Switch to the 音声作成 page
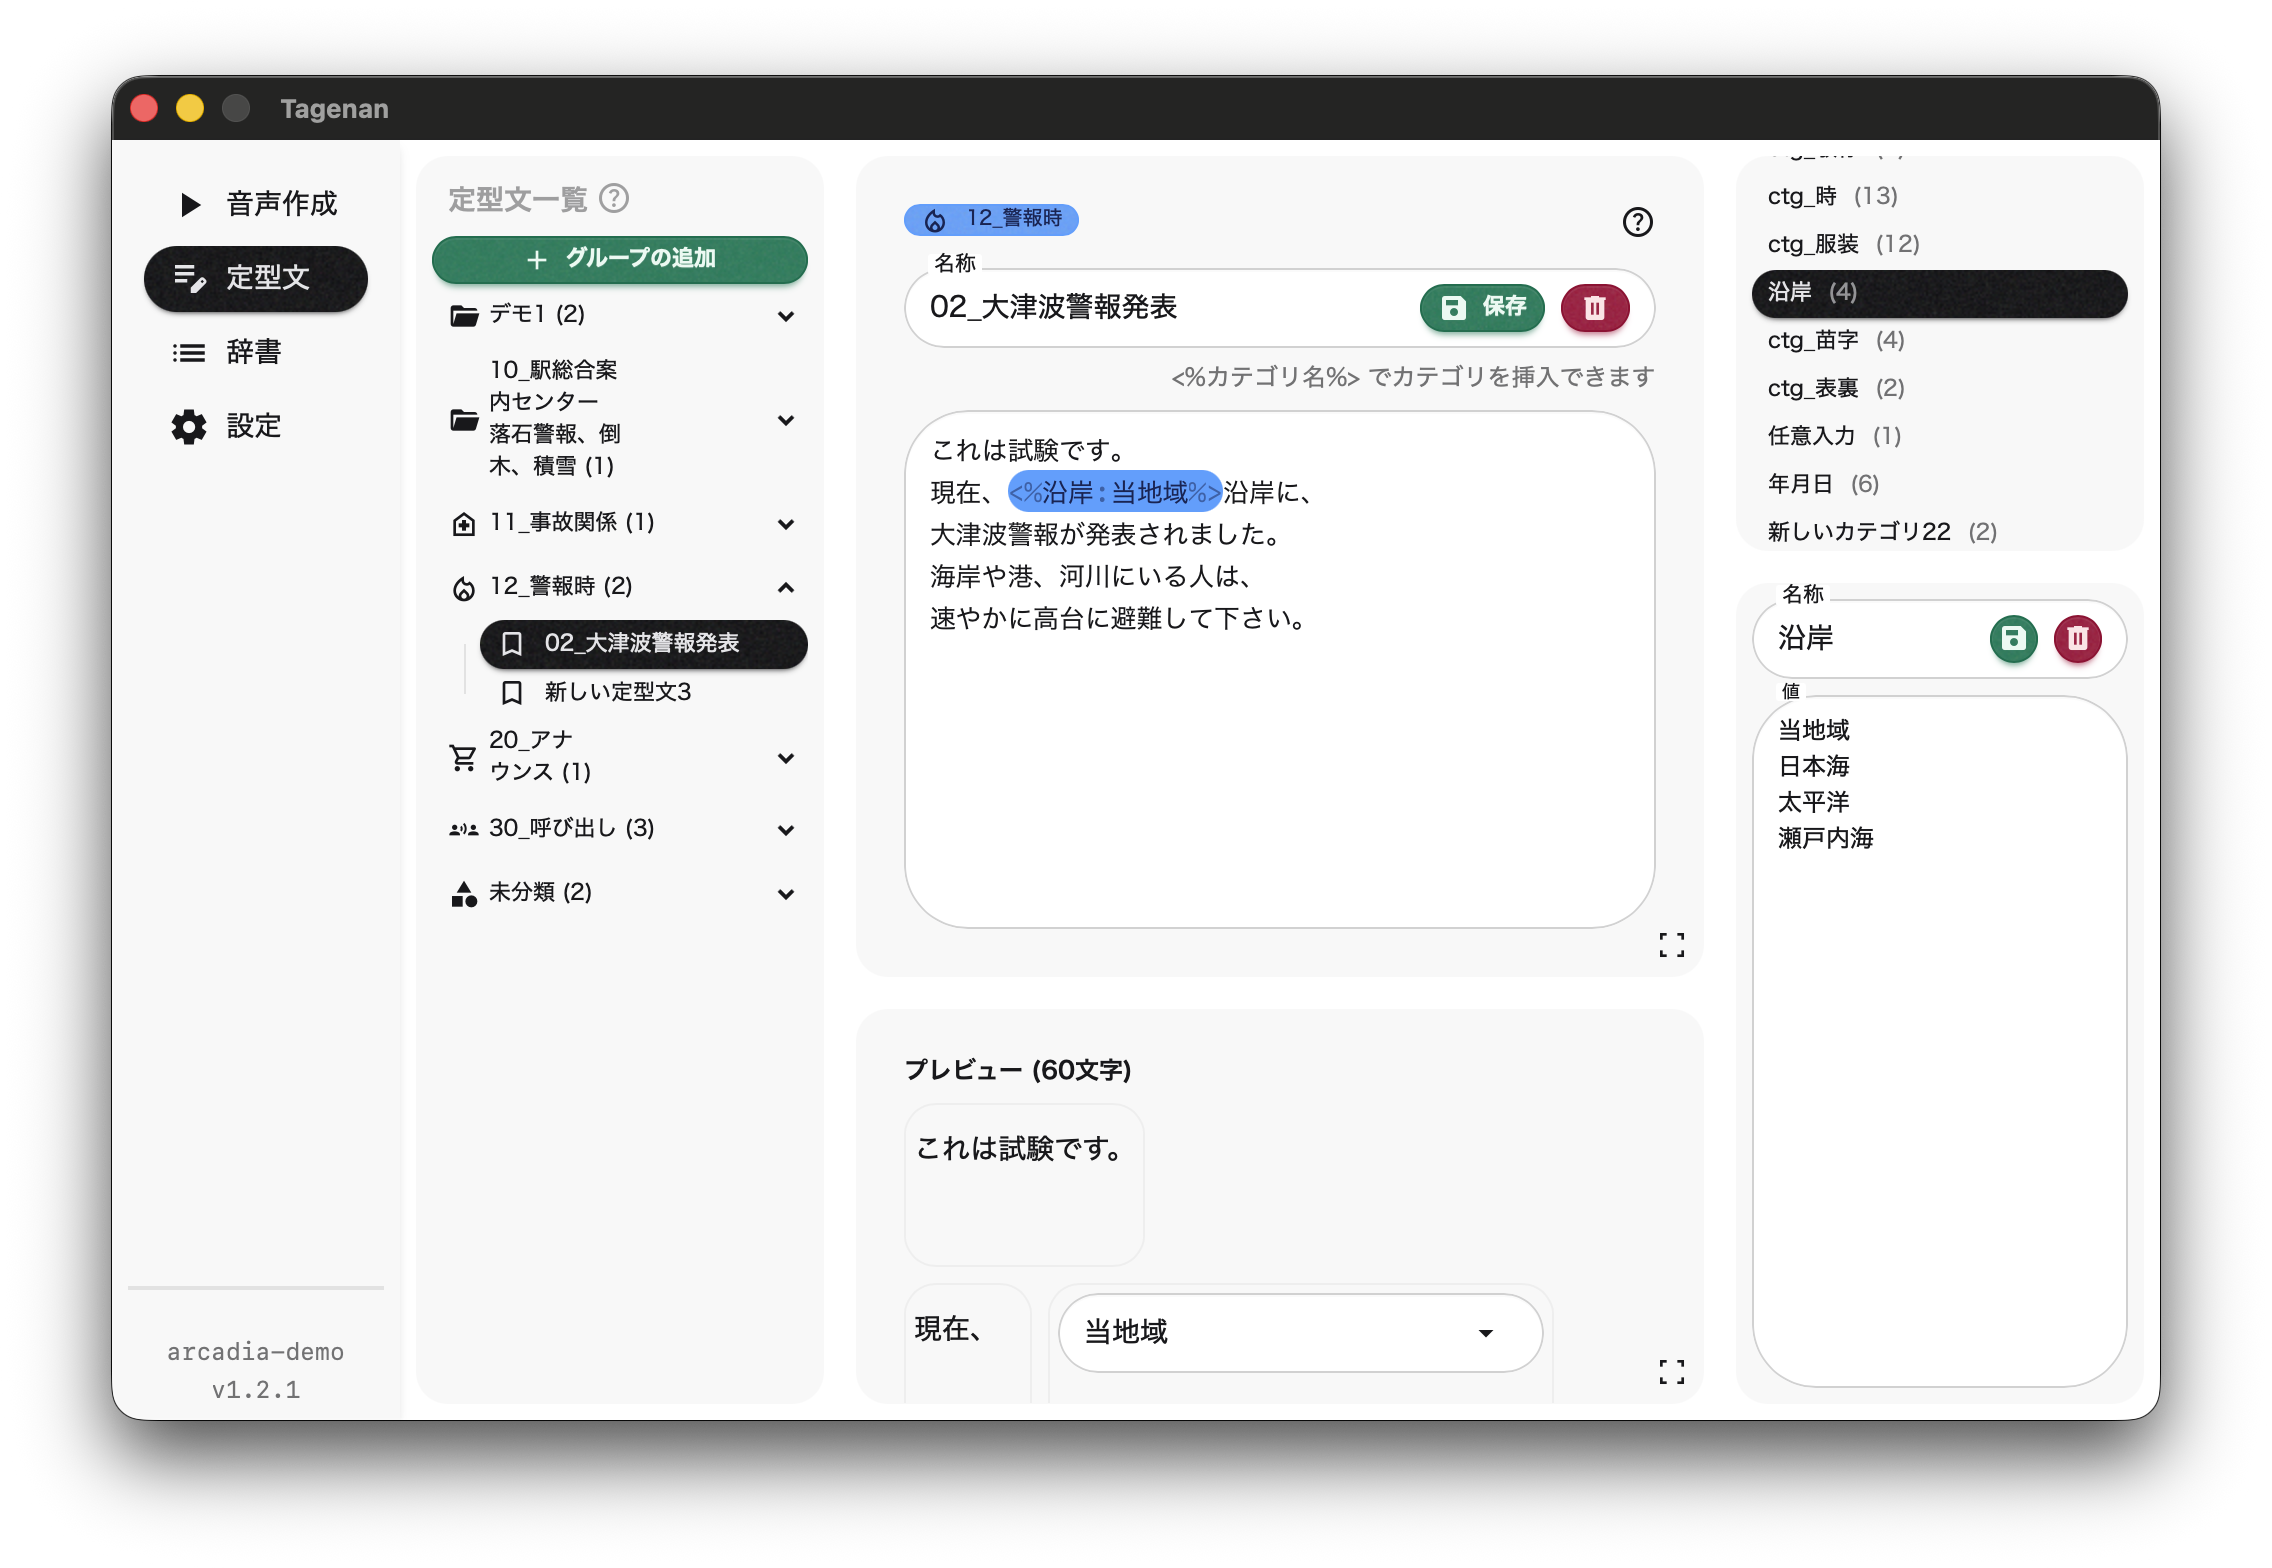The width and height of the screenshot is (2272, 1568). point(258,204)
